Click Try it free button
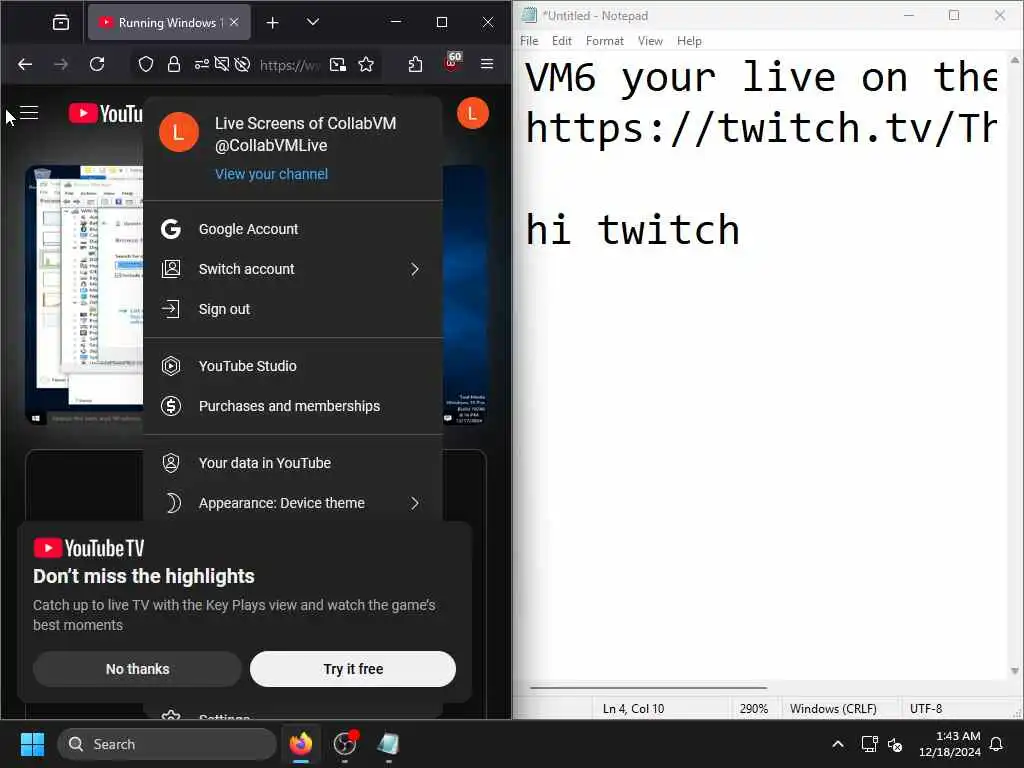1024x768 pixels. [353, 669]
